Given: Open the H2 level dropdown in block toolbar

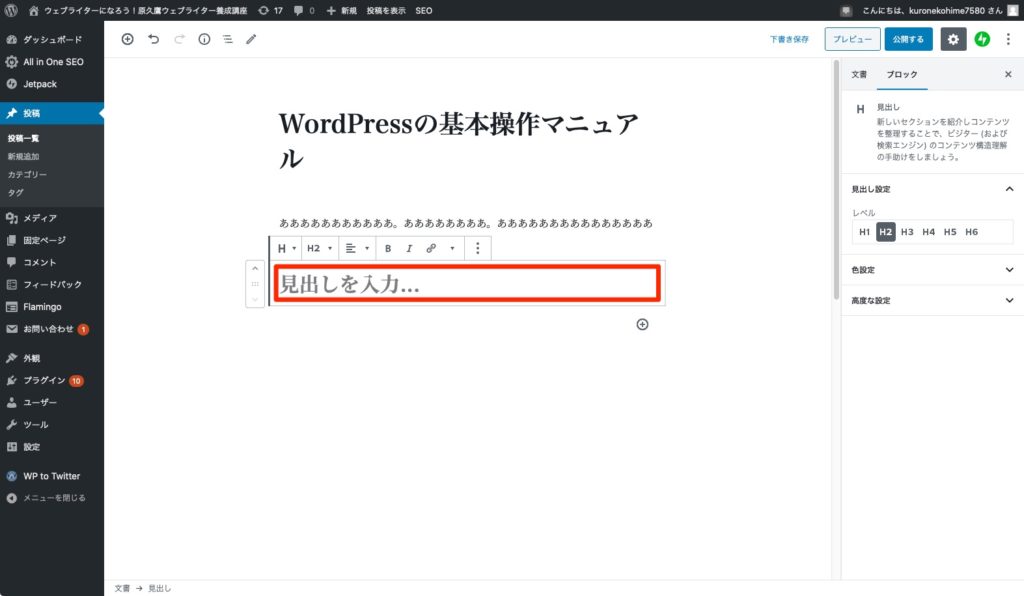Looking at the screenshot, I should click(x=319, y=248).
